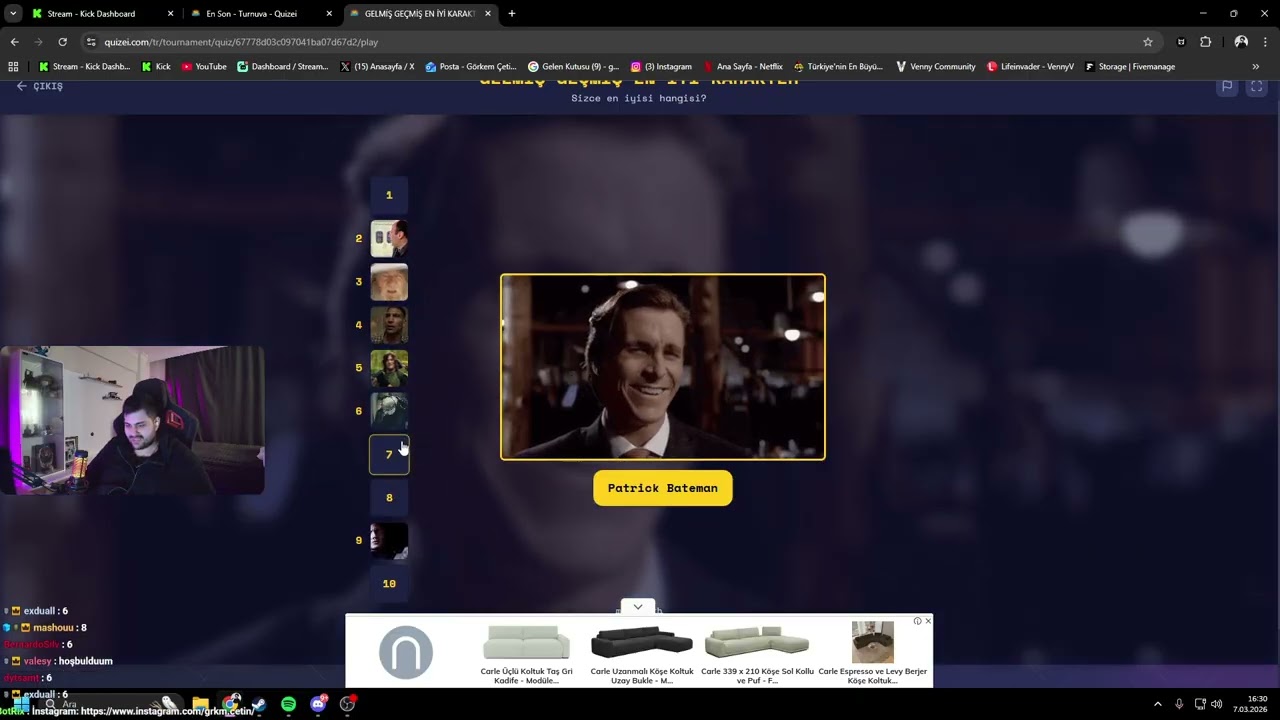Select the rank 3 character thumbnail
Screen dimensions: 1280x720
[x=389, y=282]
